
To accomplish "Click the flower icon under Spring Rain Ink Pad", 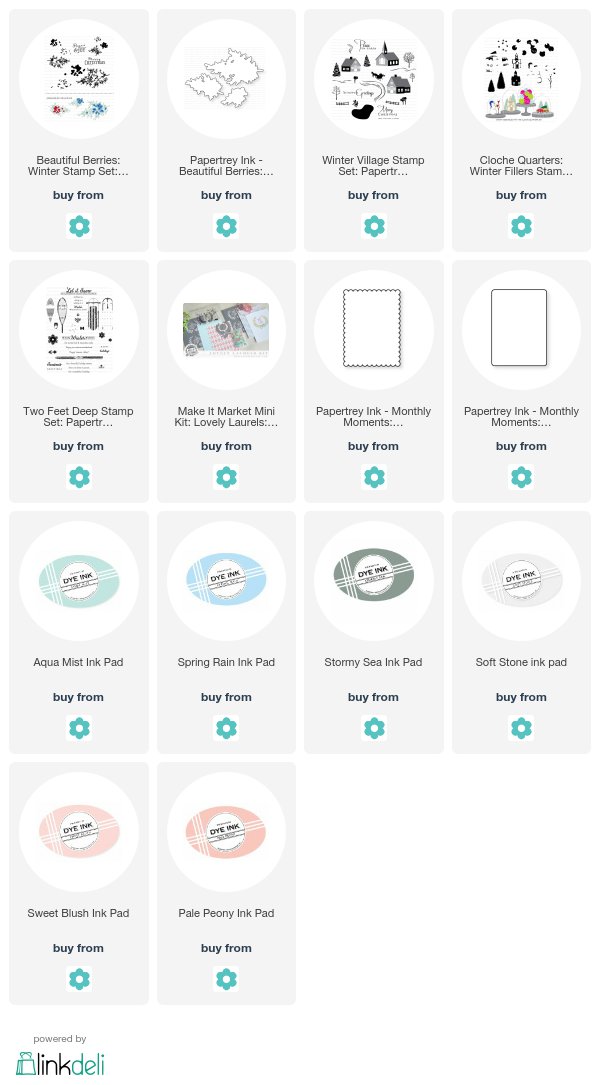I will 226,728.
